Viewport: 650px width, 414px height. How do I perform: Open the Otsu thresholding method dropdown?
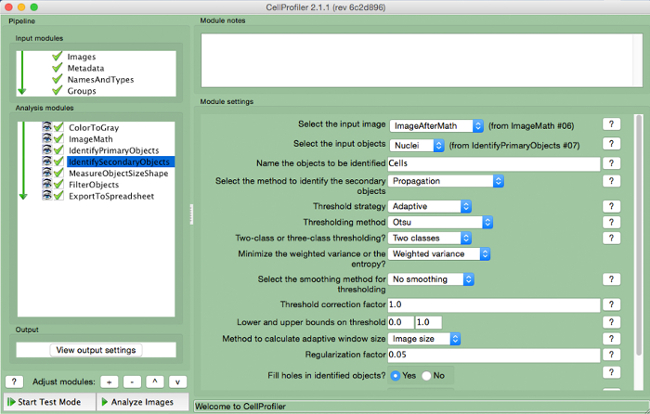point(440,222)
